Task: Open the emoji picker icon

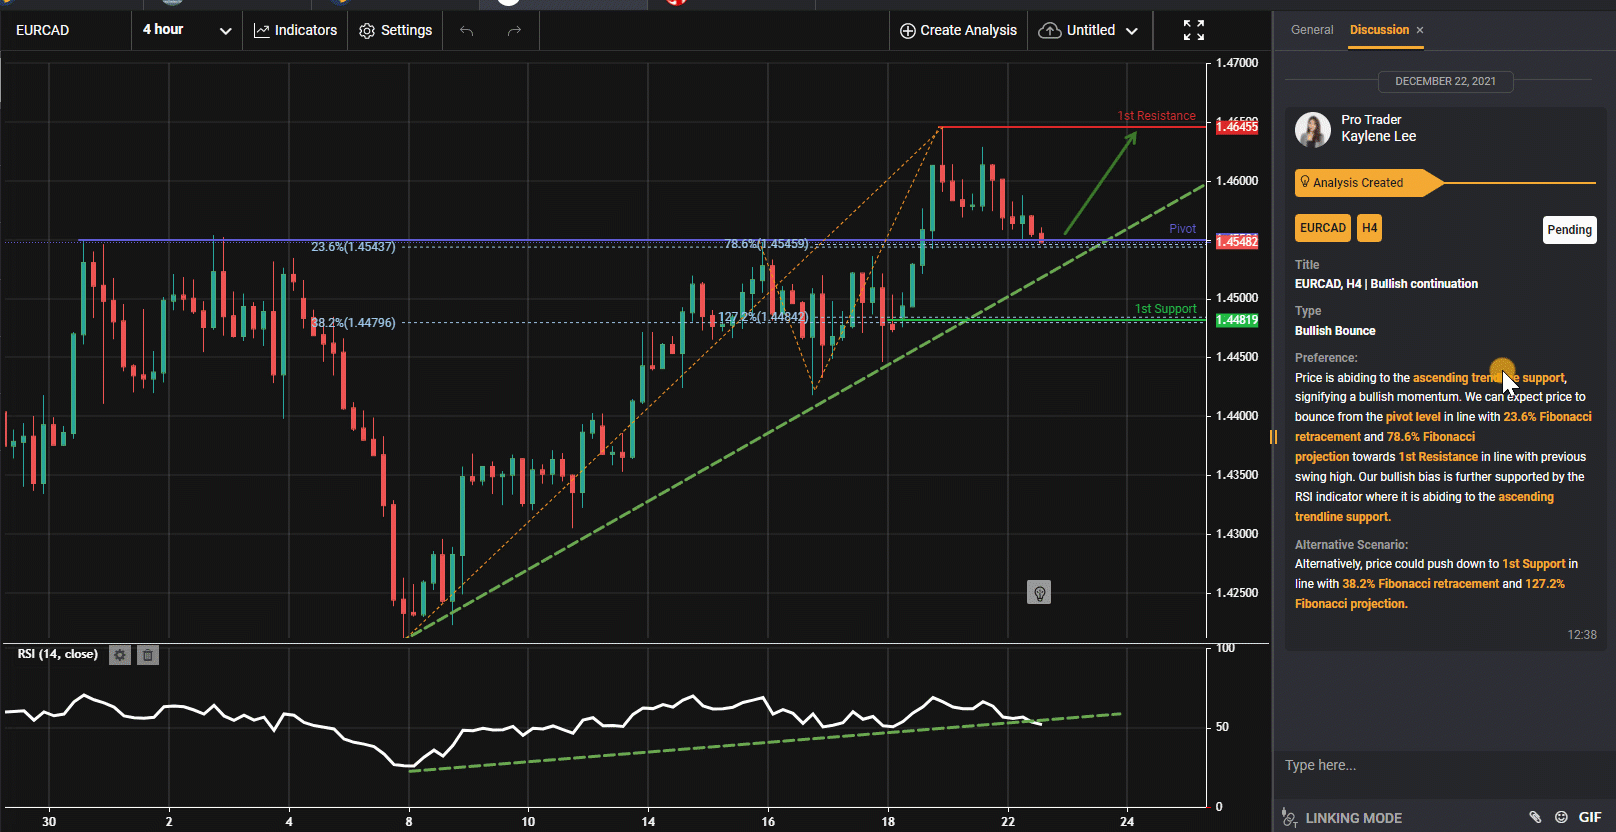Action: click(1561, 817)
